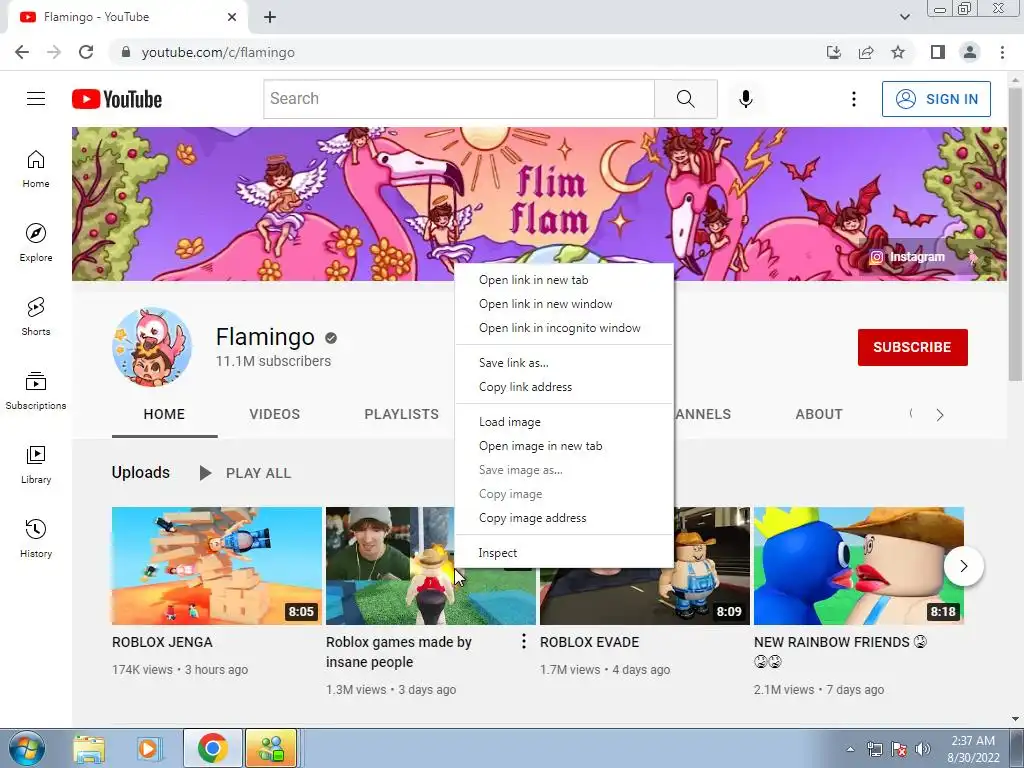Choose Copy link address
Screen dimensions: 1024x768
point(564,387)
